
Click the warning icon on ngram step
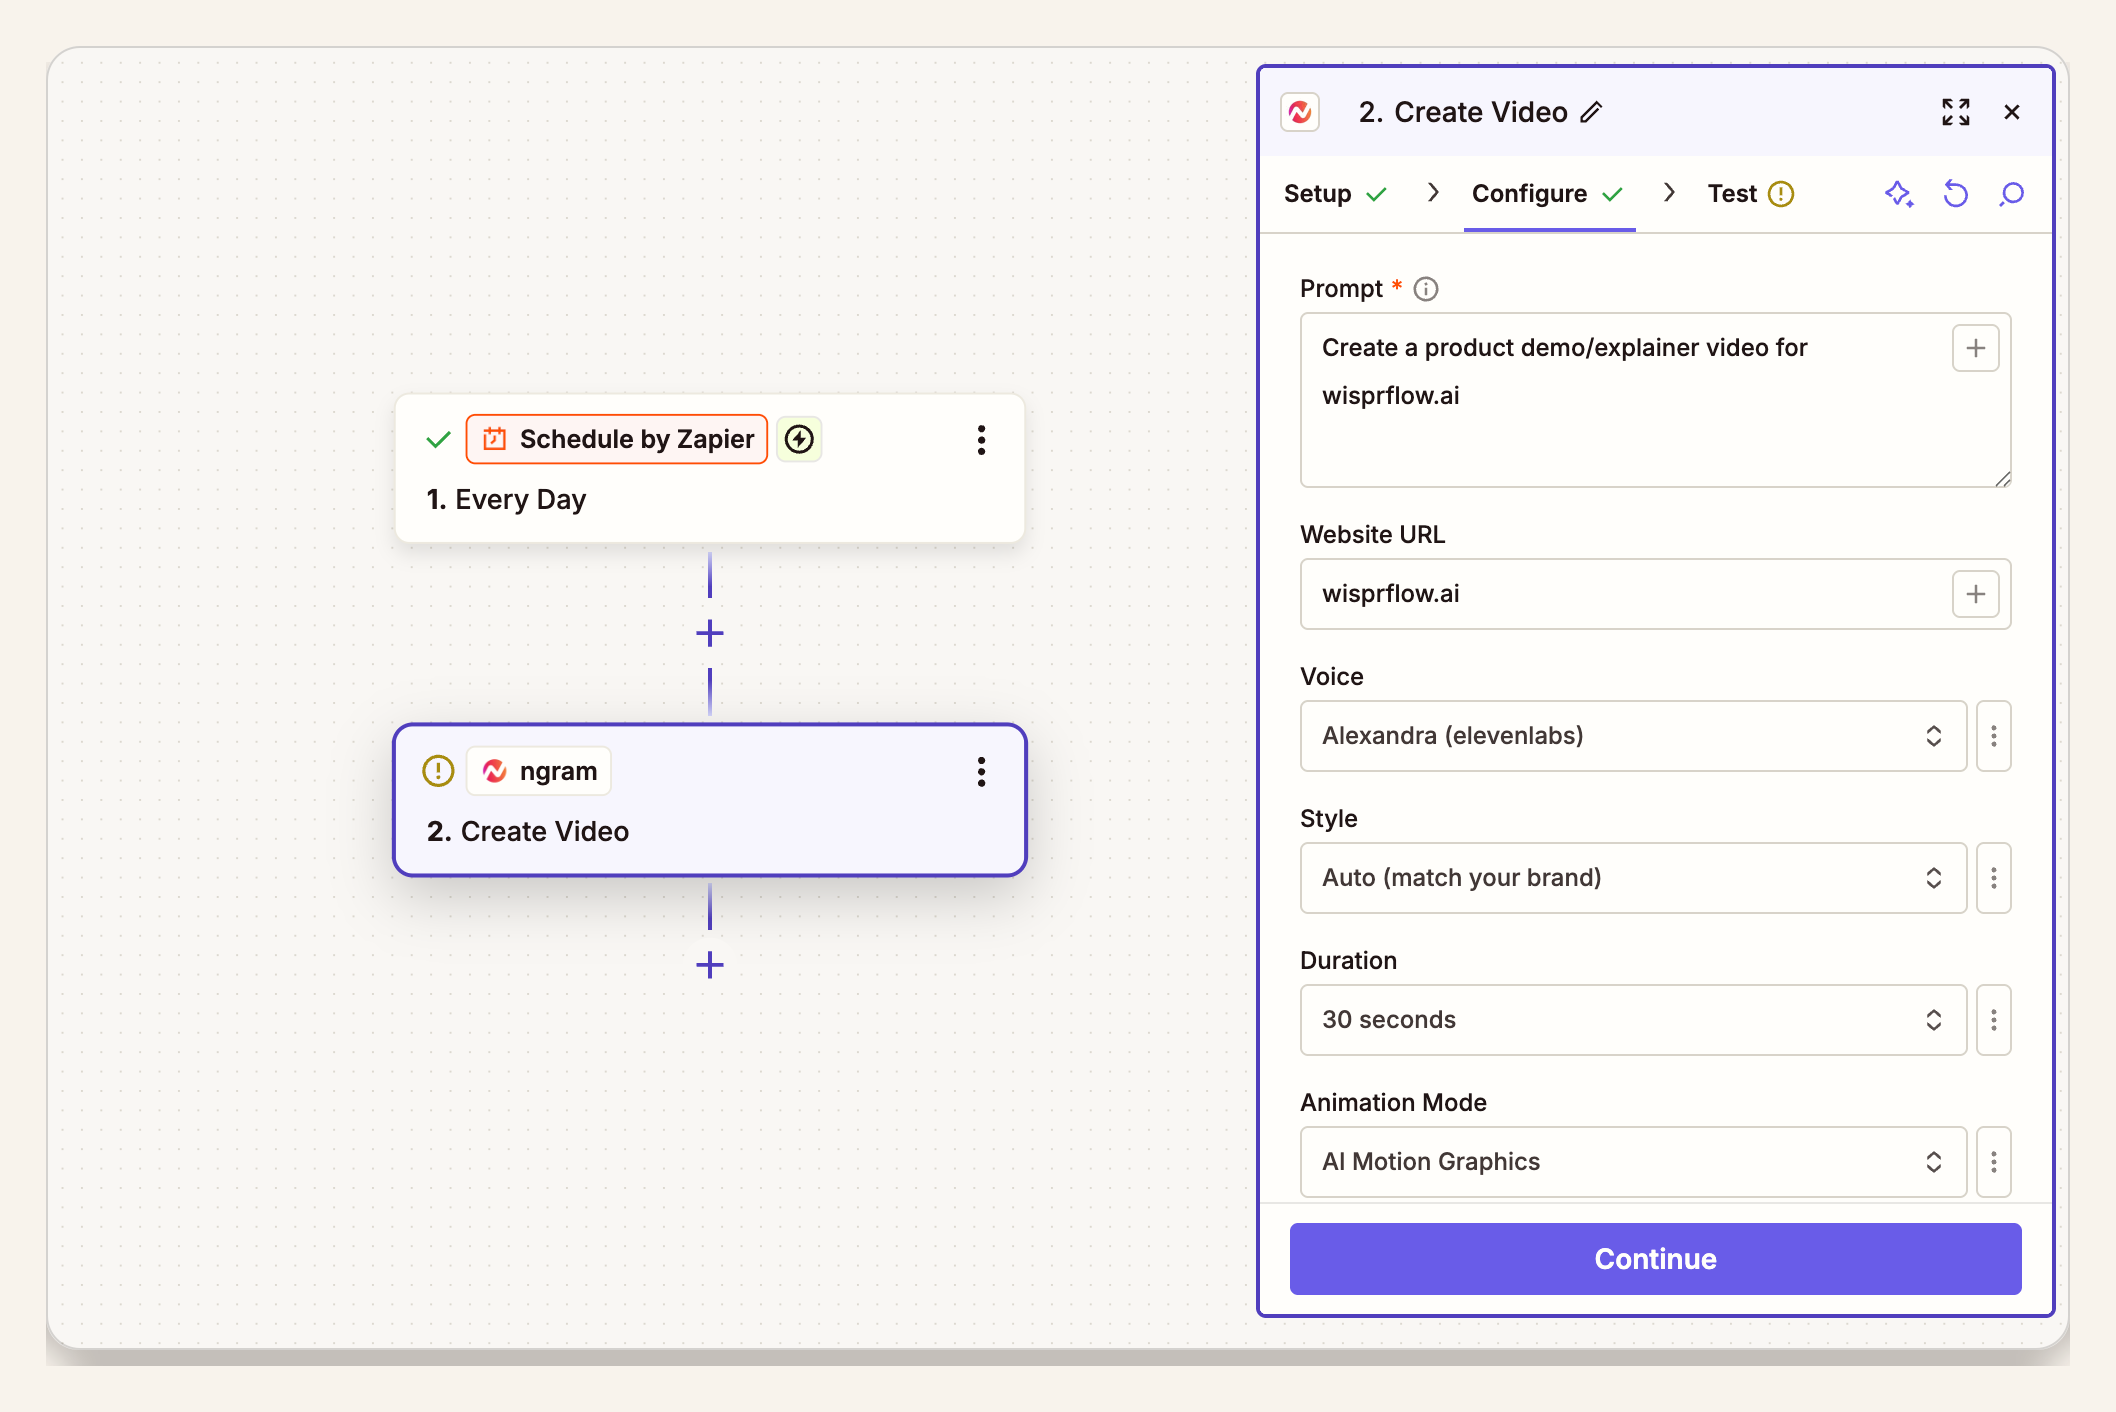pos(438,771)
